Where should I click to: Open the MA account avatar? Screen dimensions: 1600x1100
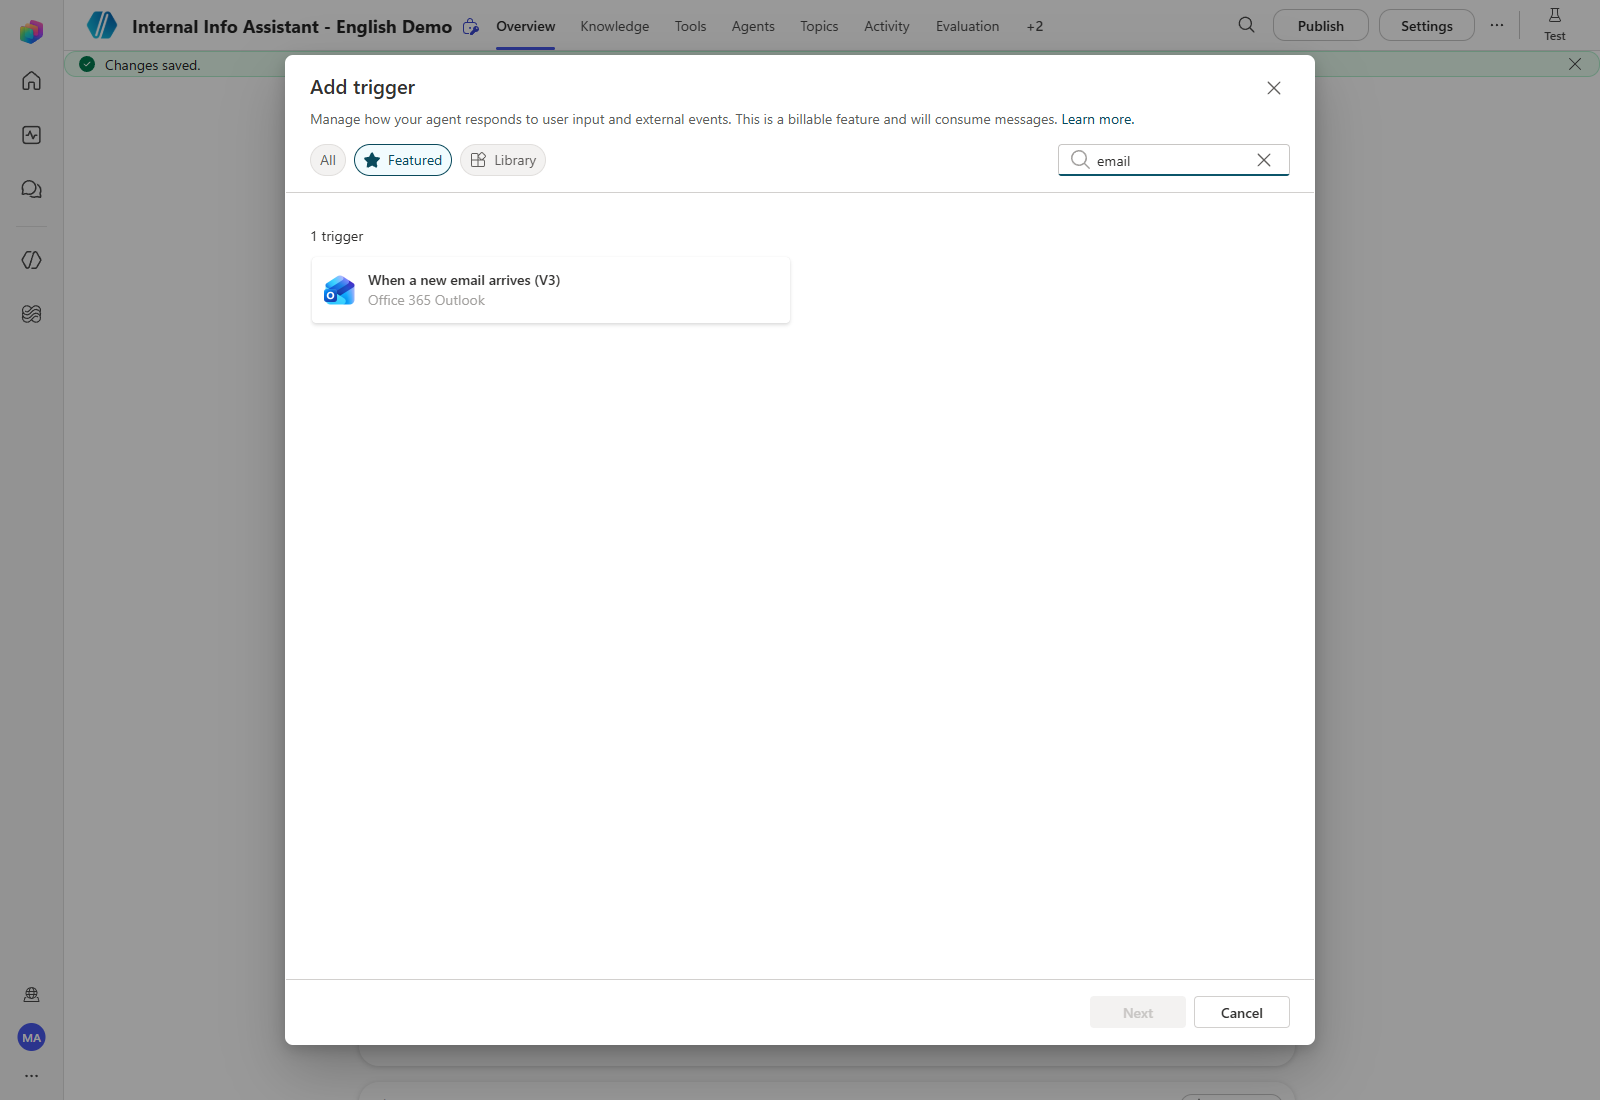coord(31,1037)
